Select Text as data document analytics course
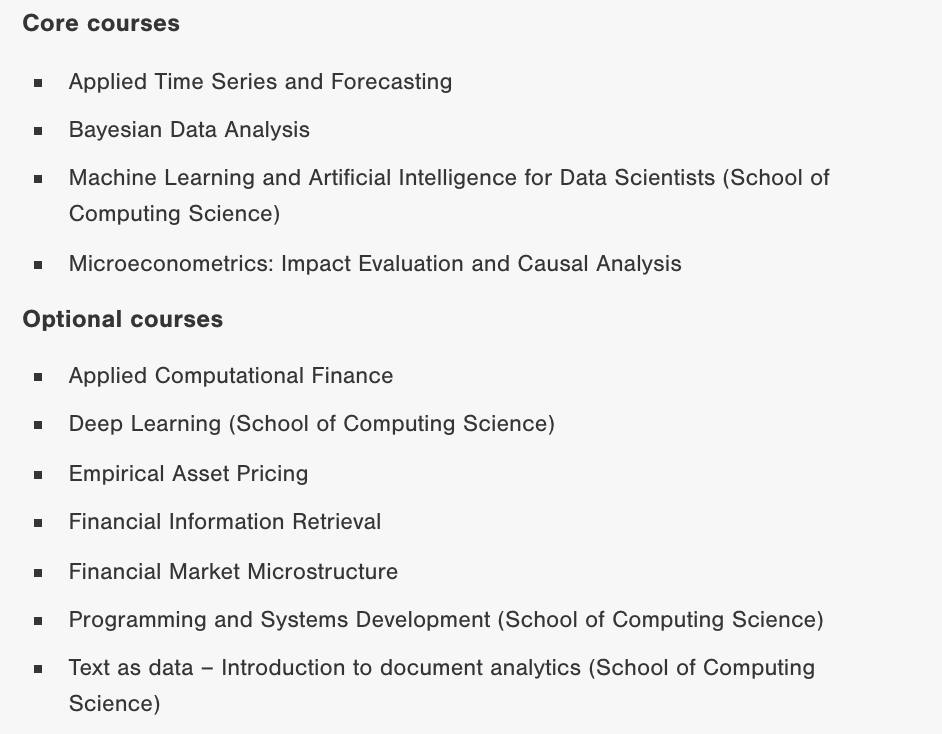Screen dimensions: 942x734 (x=442, y=686)
